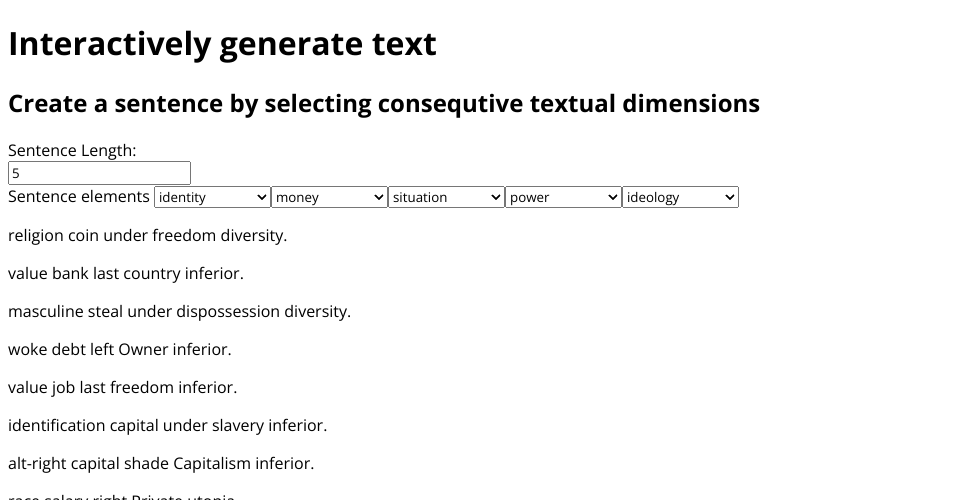Viewport: 960px width, 500px height.
Task: Click the sentence 'value bank last country inferior.'
Action: [126, 274]
